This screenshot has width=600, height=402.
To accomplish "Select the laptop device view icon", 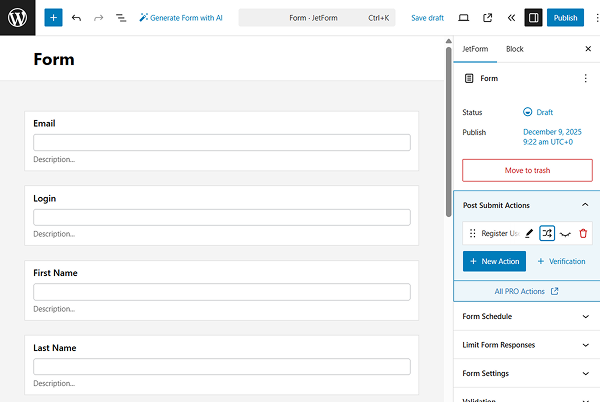I will coord(463,18).
